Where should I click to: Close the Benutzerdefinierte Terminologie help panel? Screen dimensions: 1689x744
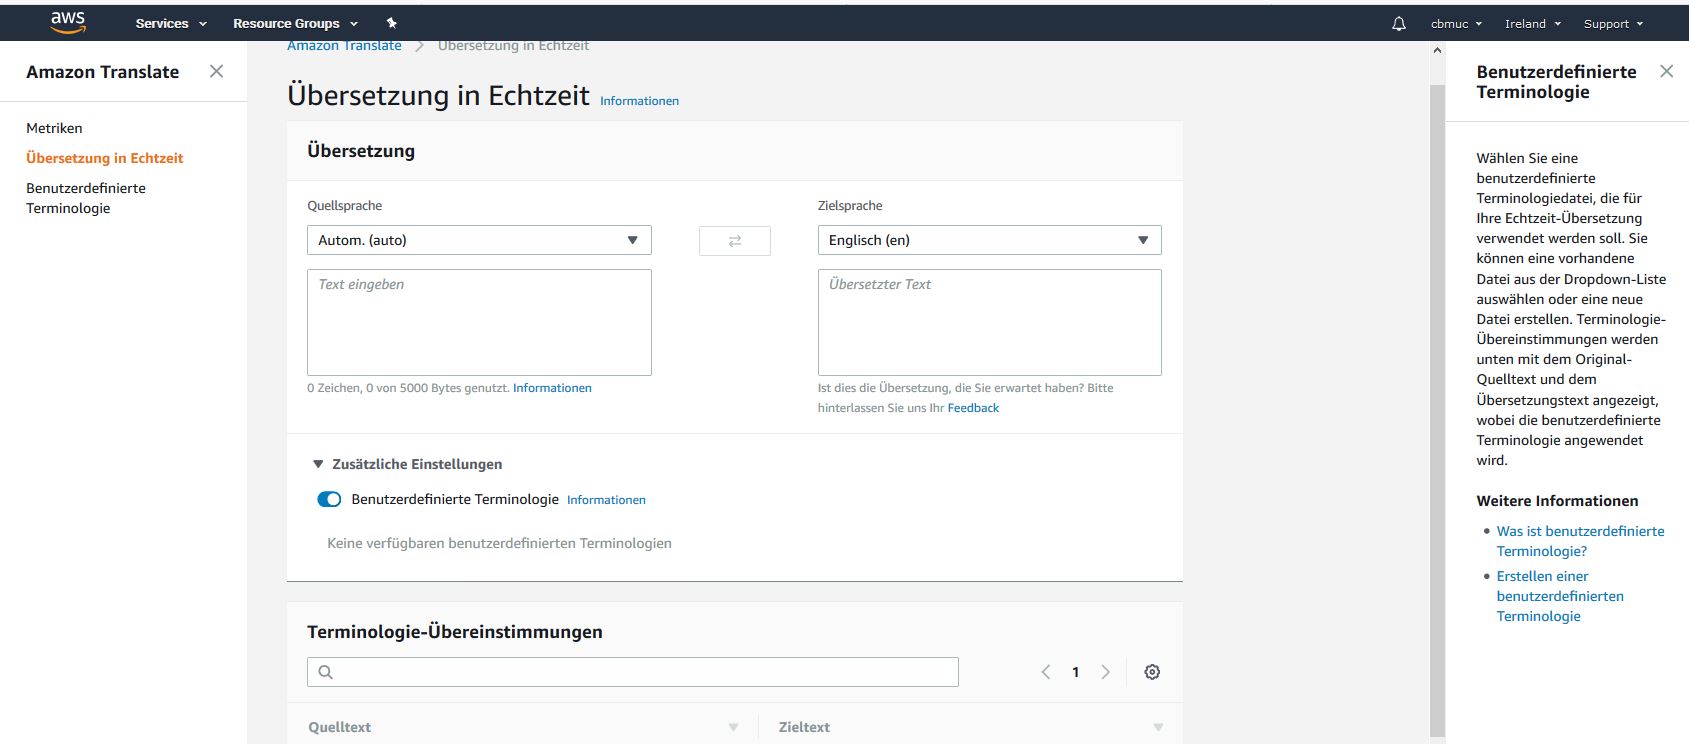(x=1666, y=71)
